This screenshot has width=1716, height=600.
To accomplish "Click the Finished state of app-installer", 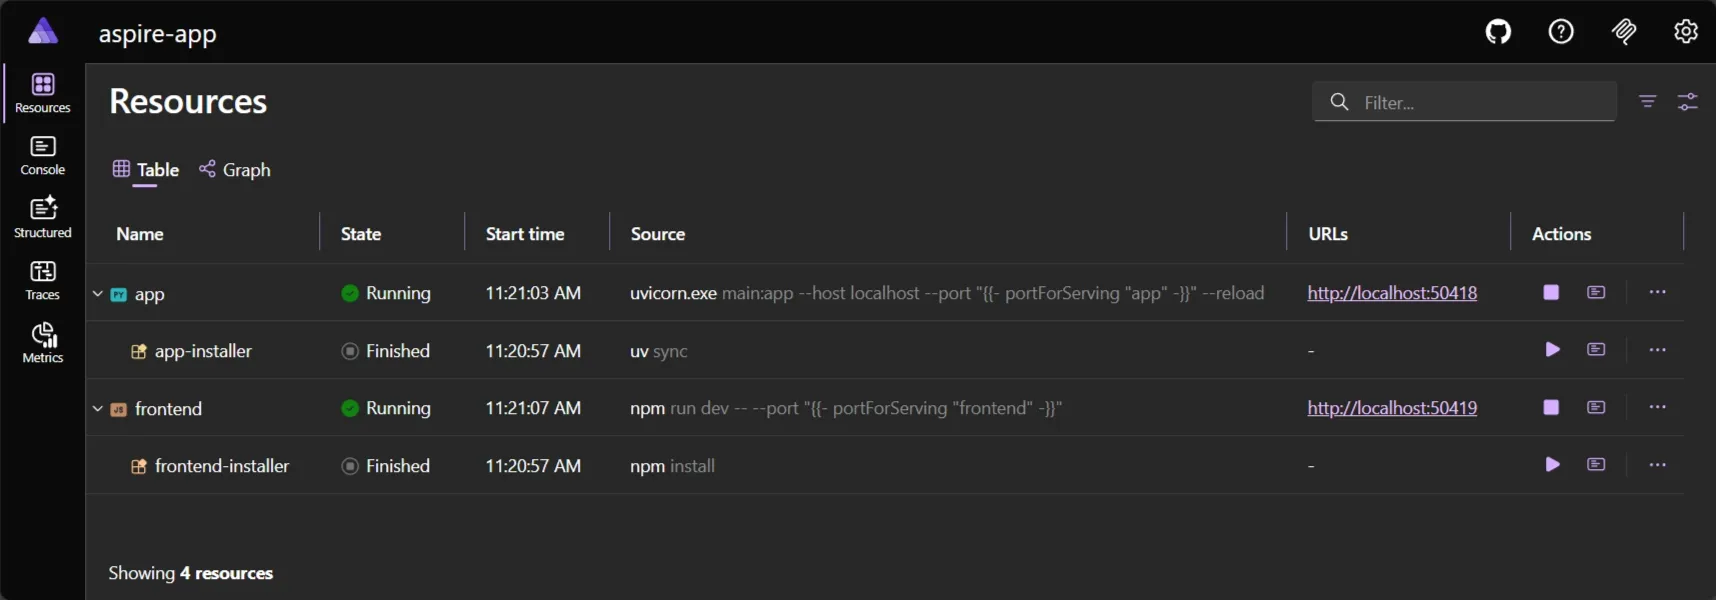I will click(386, 351).
